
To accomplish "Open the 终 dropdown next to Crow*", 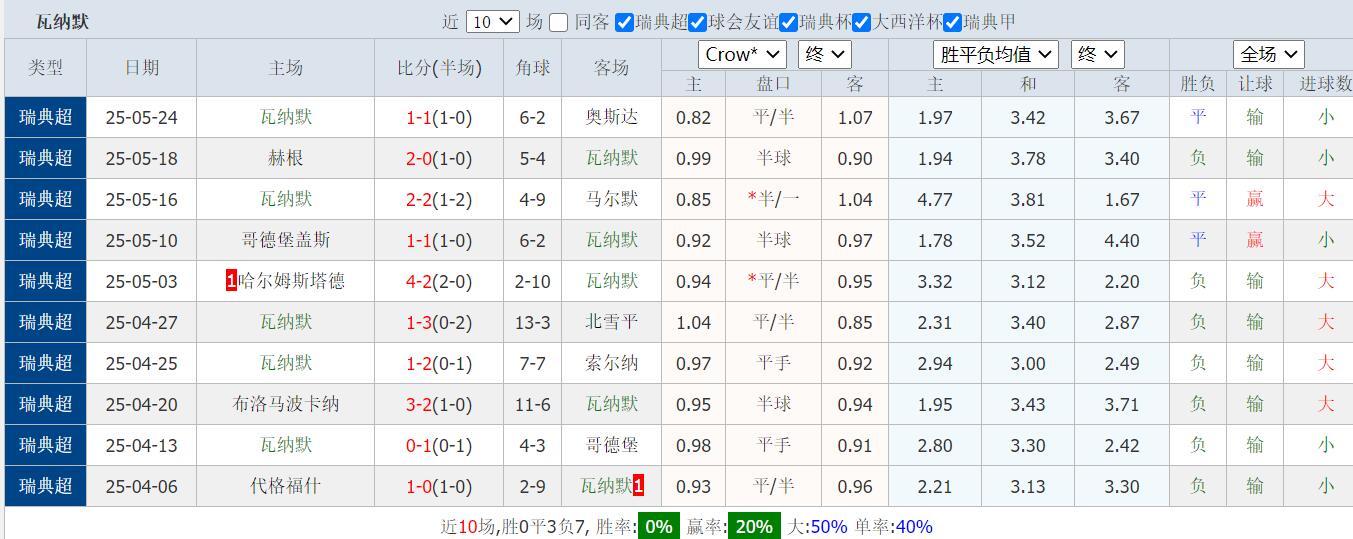I will pyautogui.click(x=826, y=54).
